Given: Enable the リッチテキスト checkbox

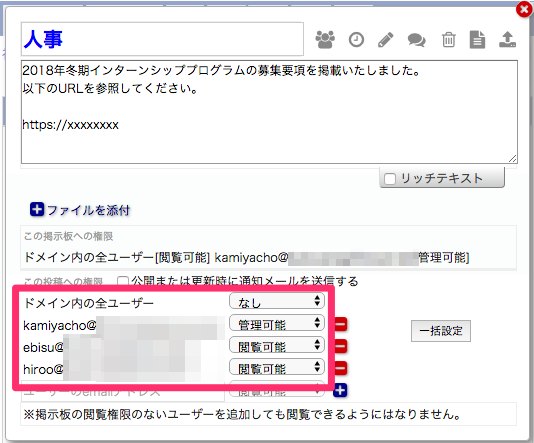Looking at the screenshot, I should coord(390,179).
